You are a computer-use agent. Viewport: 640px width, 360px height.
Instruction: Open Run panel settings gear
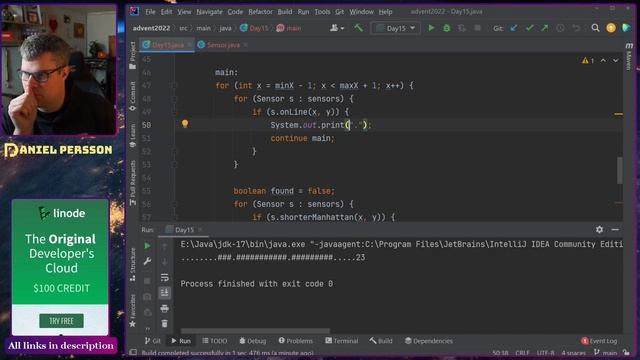click(599, 229)
